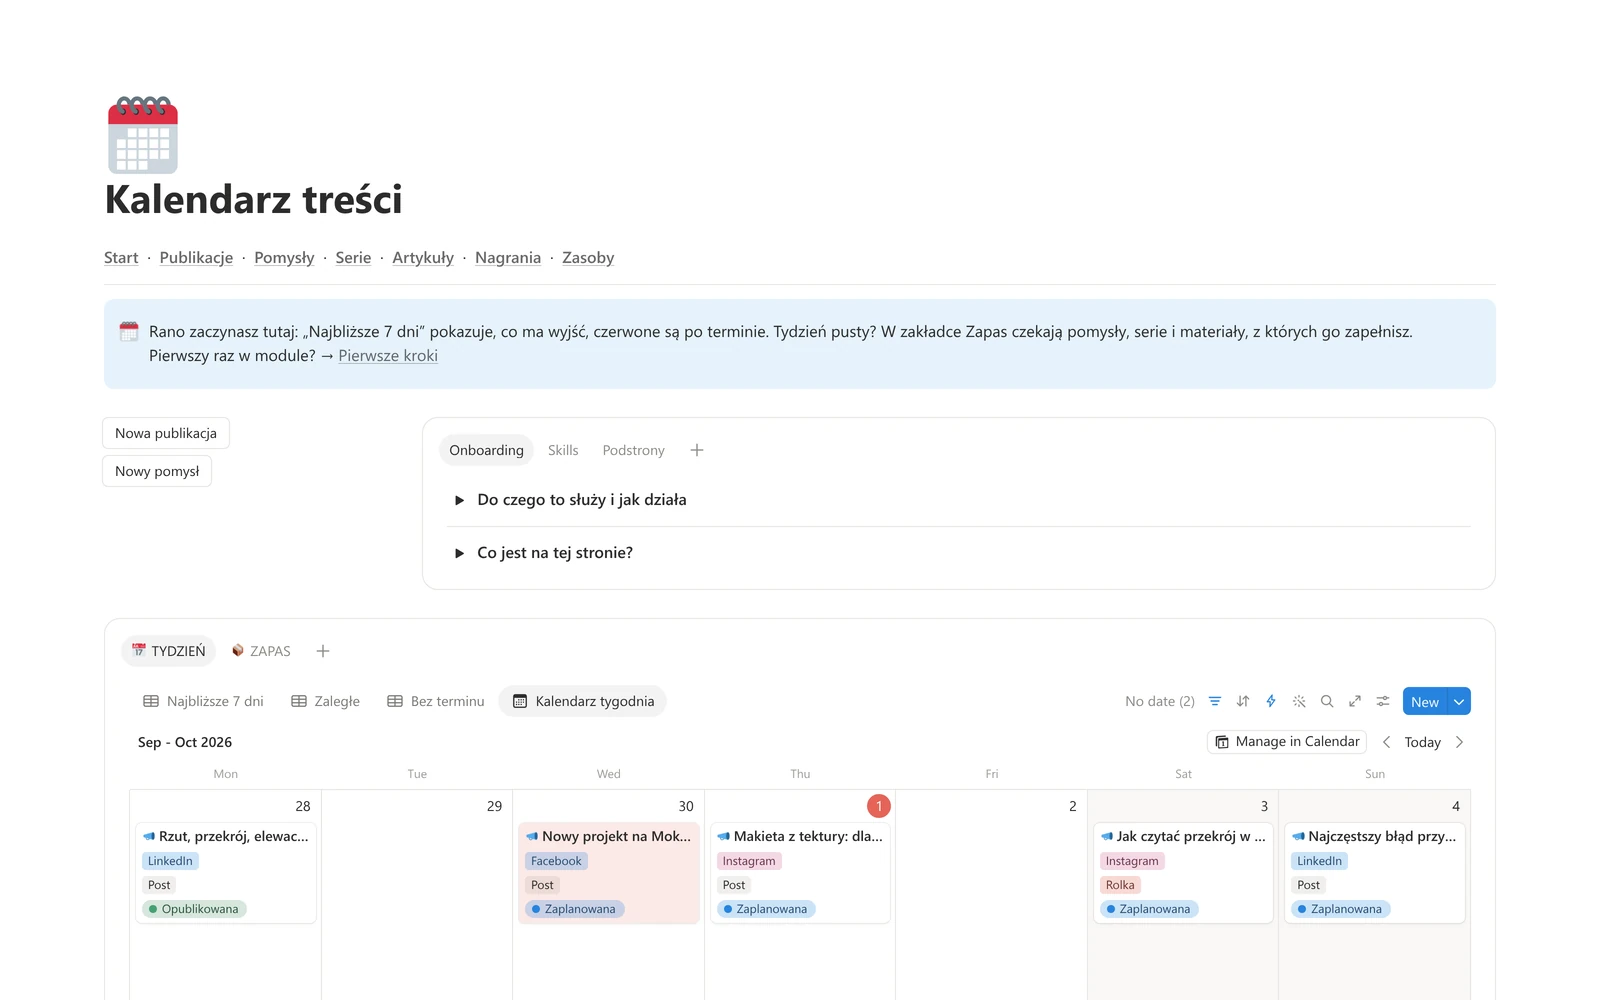Switch to the Zaległe view

(x=326, y=701)
